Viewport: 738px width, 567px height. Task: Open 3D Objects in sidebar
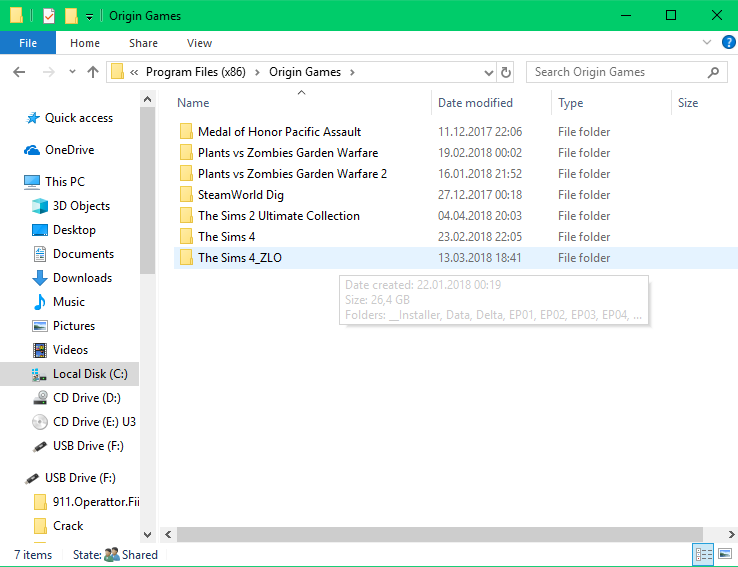tap(81, 206)
